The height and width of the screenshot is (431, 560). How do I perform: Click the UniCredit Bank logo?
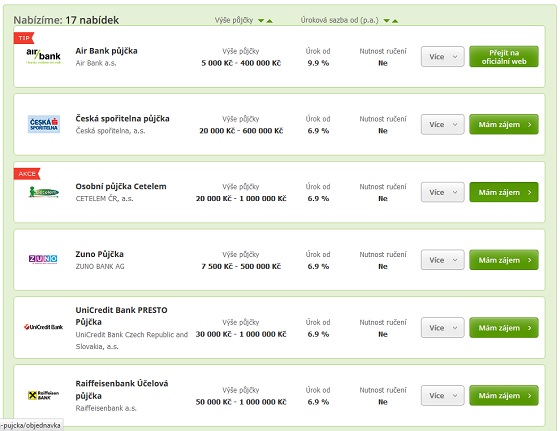tap(43, 327)
